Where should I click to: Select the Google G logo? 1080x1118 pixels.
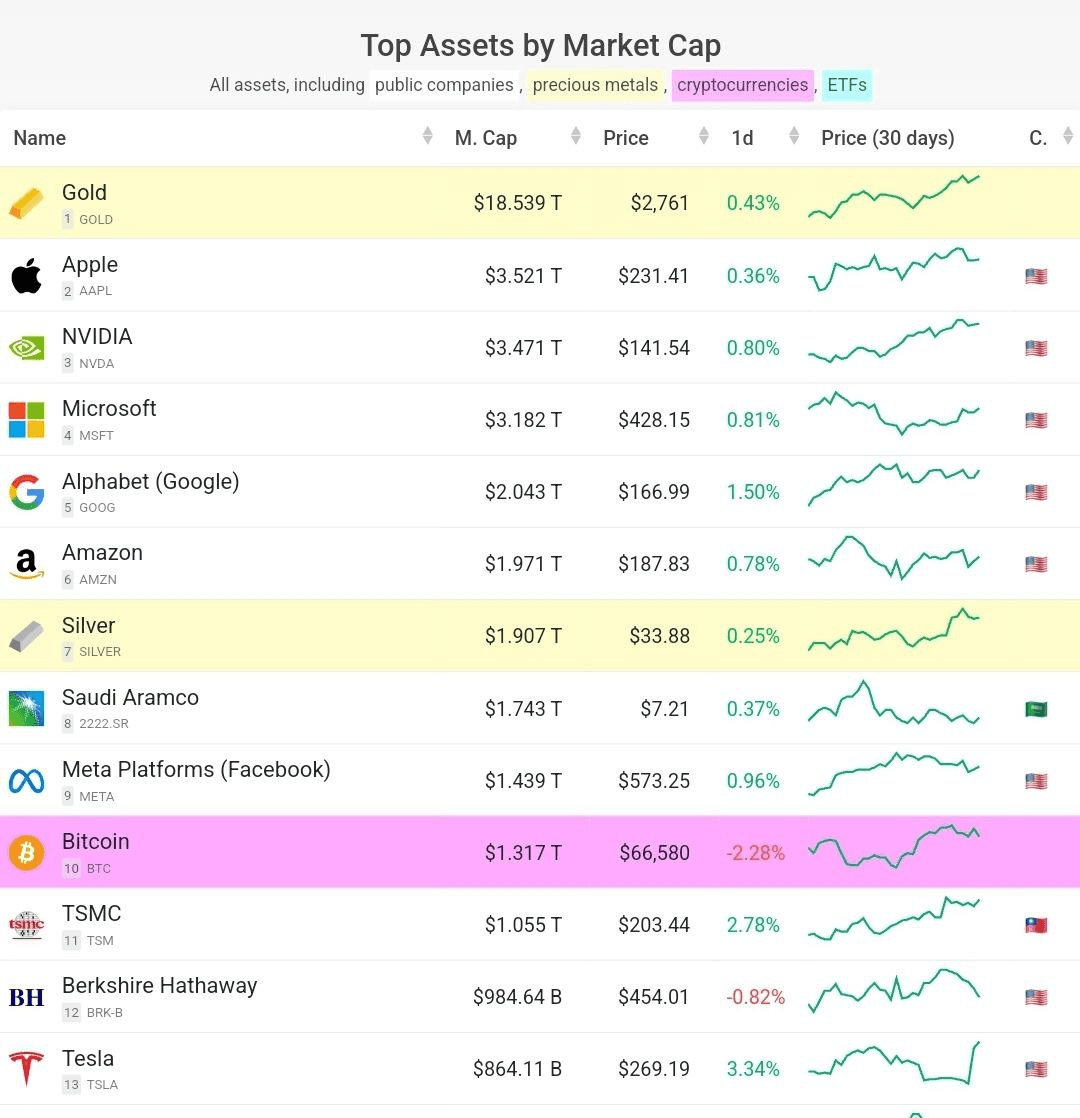[x=26, y=492]
